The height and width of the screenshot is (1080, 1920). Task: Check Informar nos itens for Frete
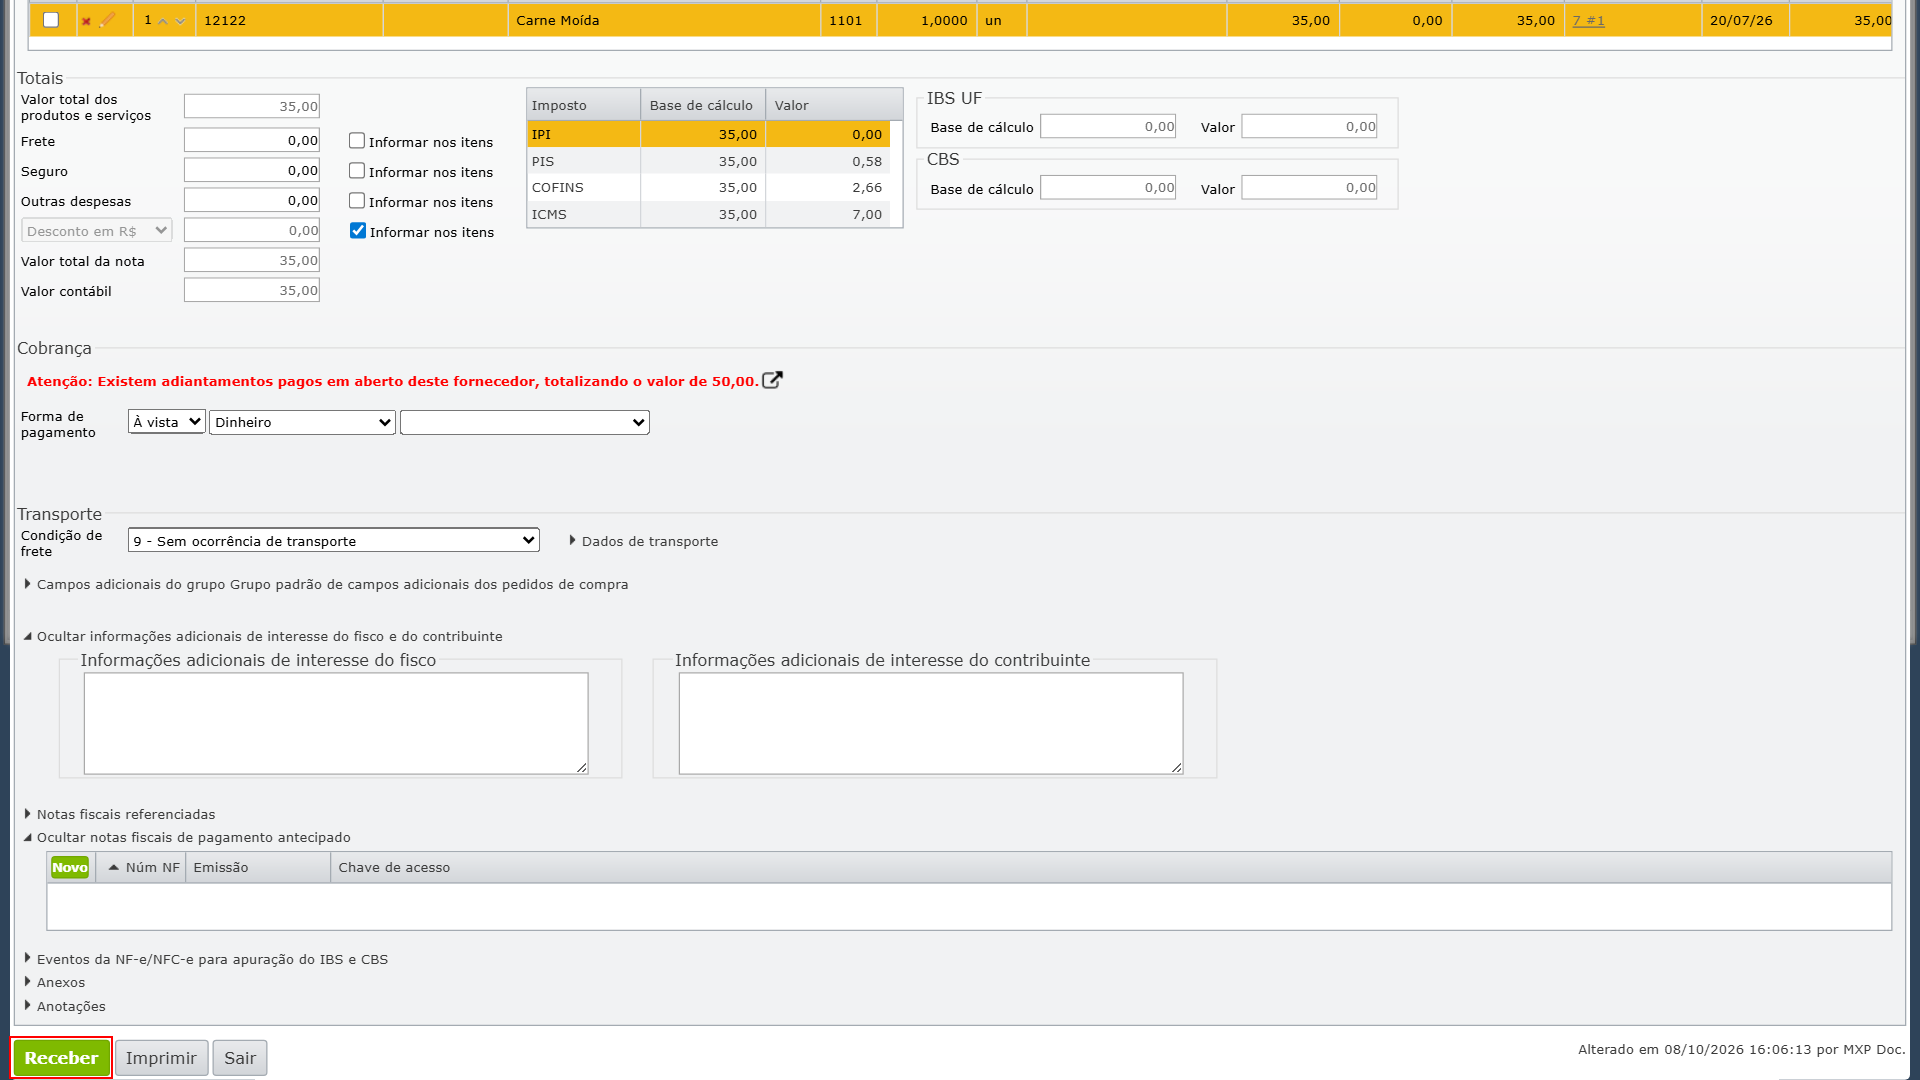357,141
